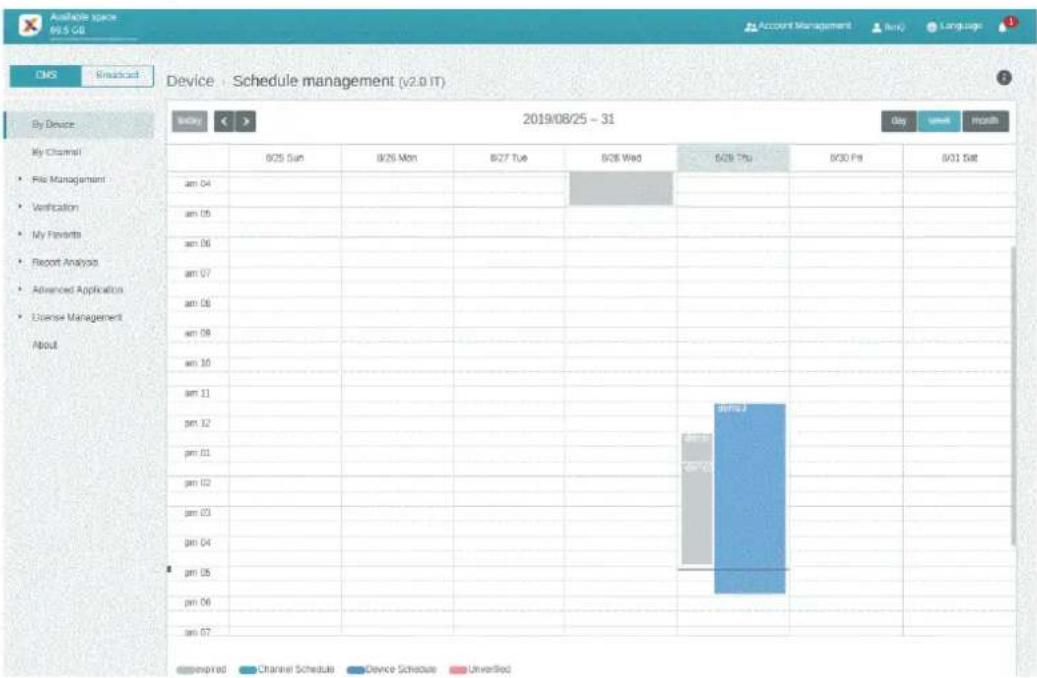This screenshot has width=1037, height=678.
Task: Click the am 04 time label
Action: (x=198, y=183)
